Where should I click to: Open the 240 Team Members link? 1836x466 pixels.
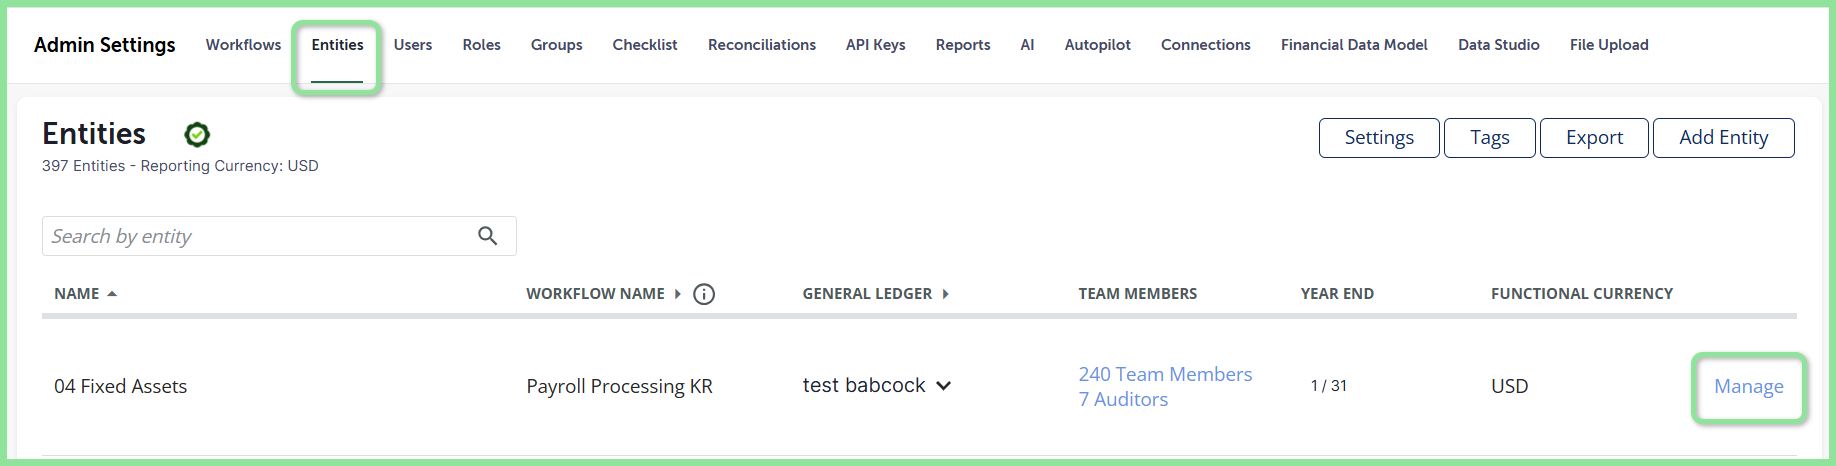coord(1165,374)
